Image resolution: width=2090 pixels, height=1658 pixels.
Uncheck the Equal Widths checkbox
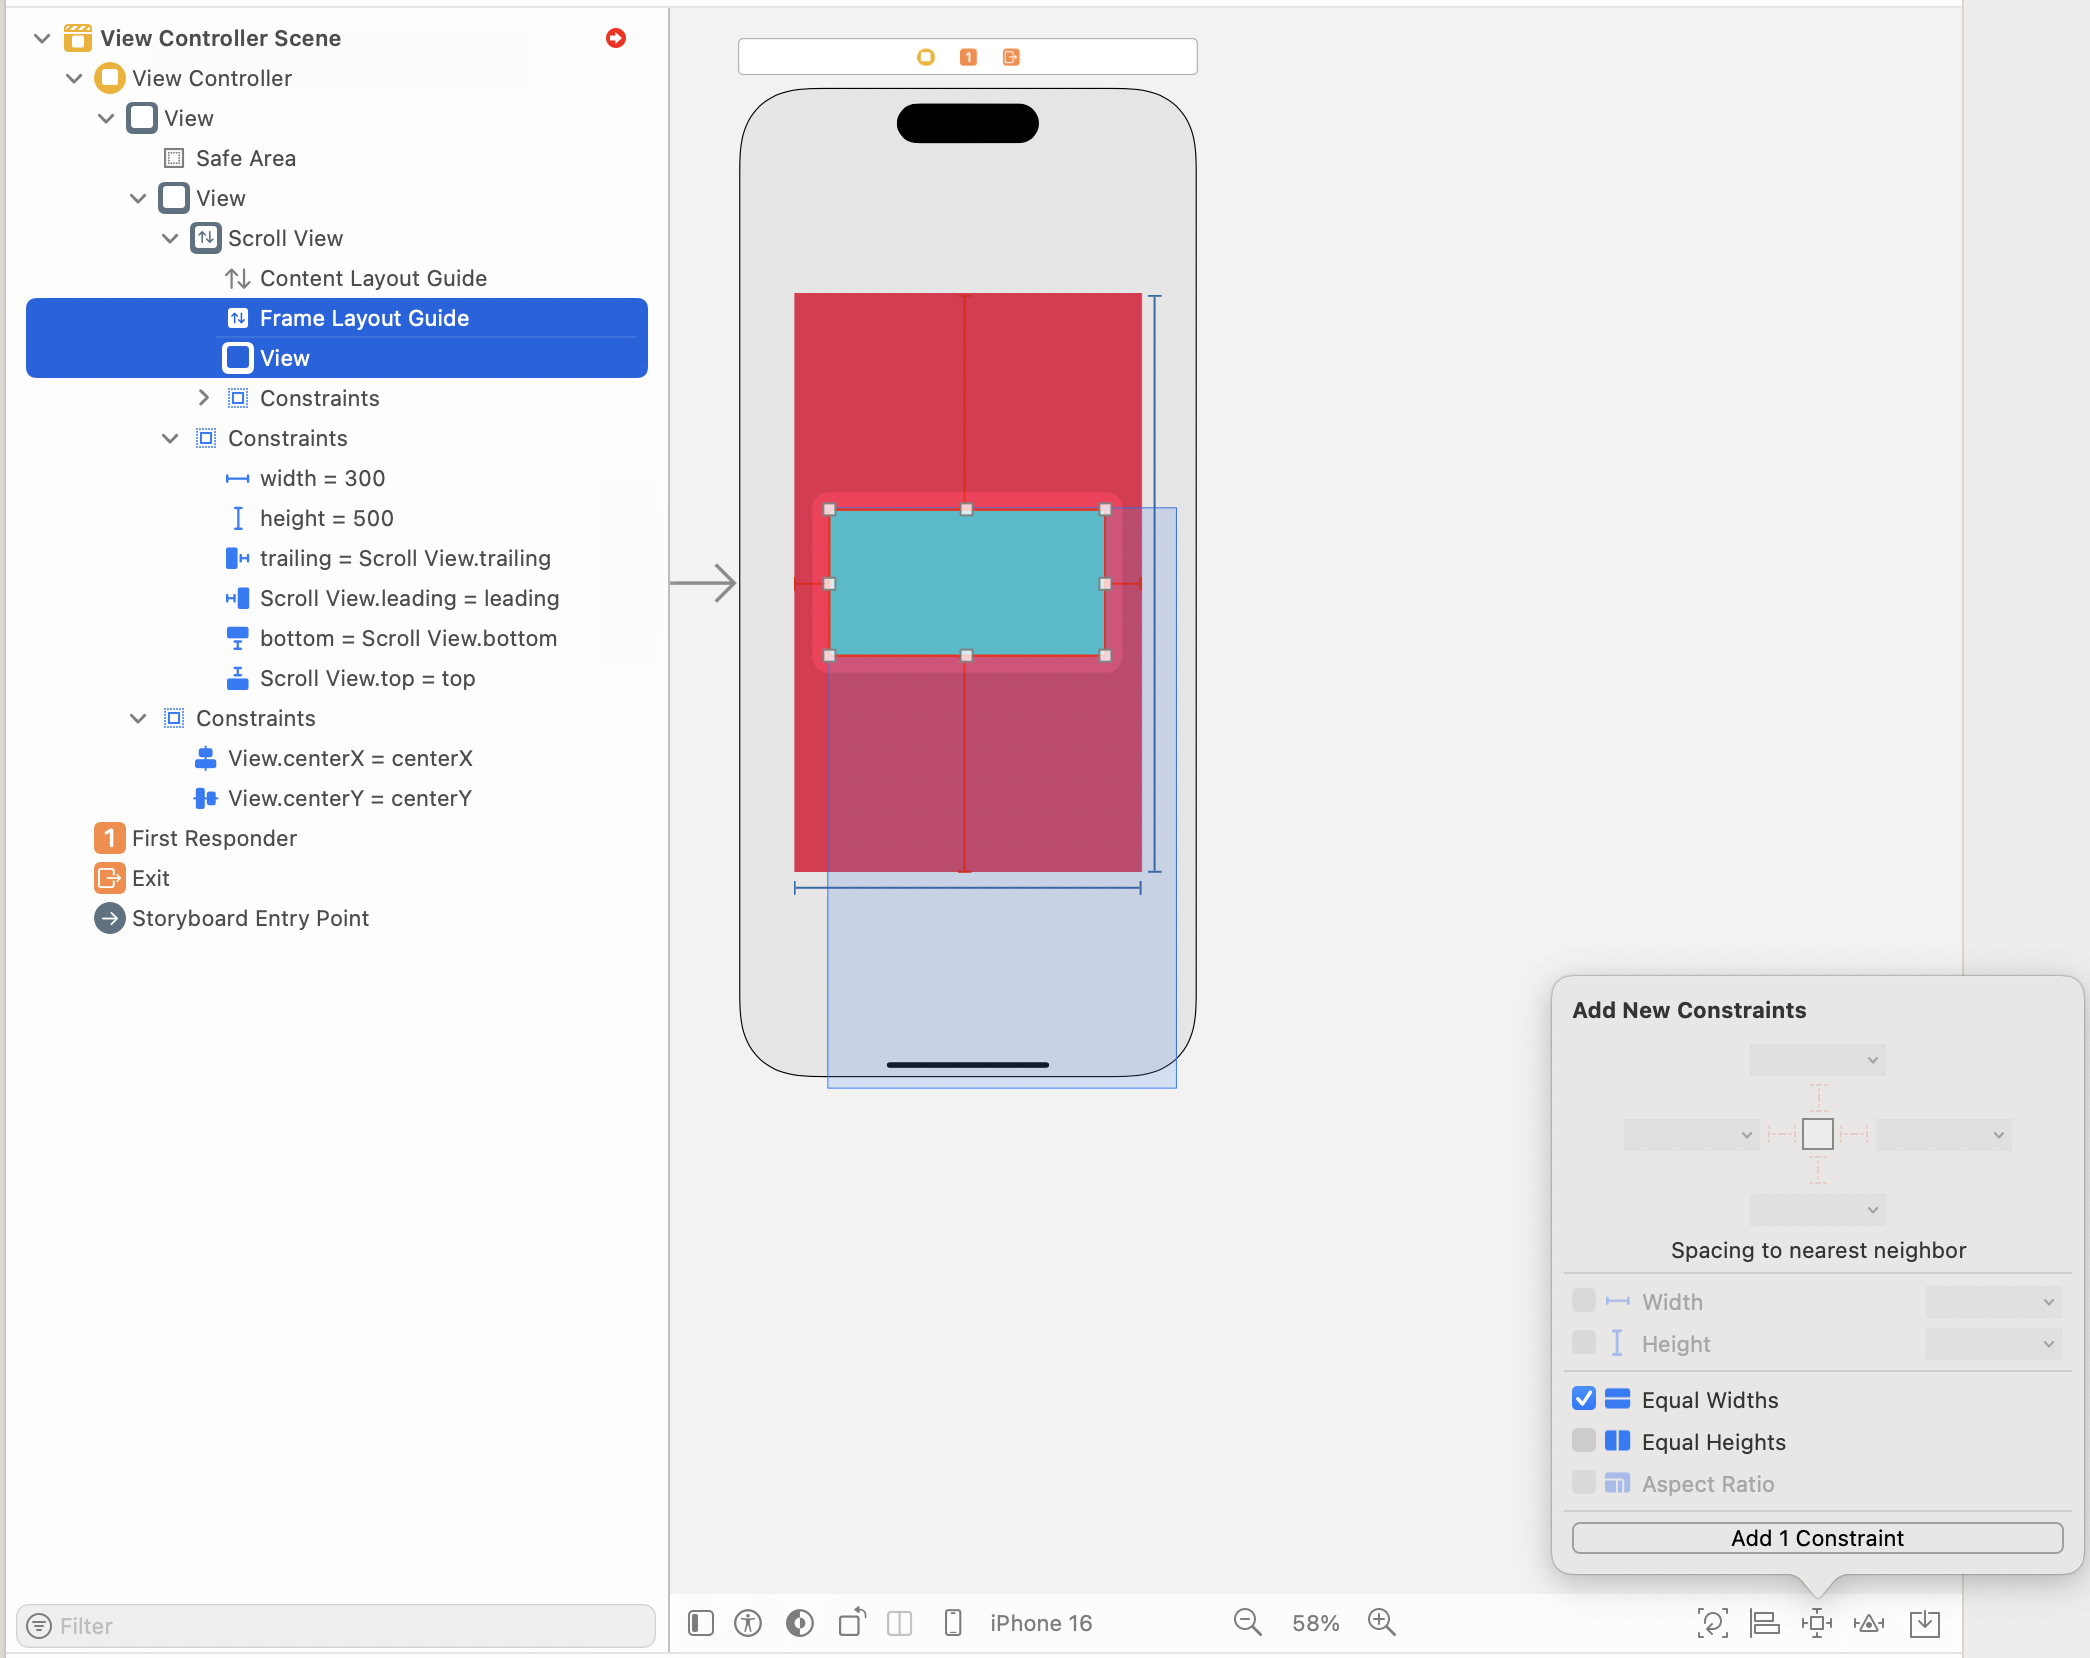[1583, 1399]
